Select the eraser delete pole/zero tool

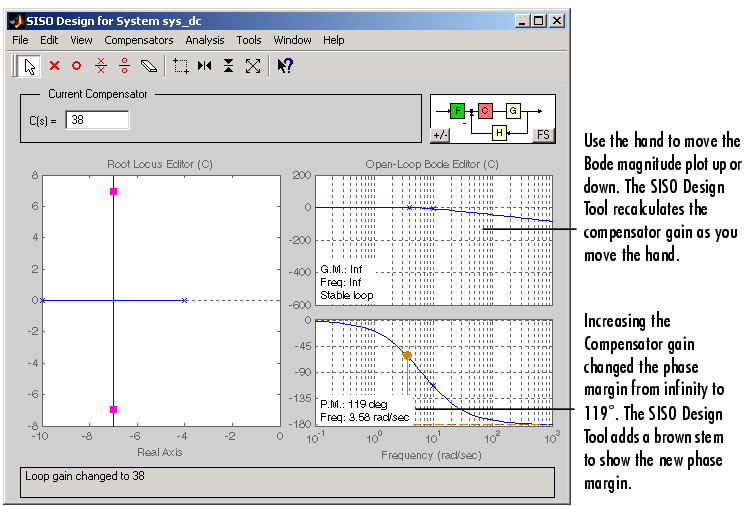(149, 66)
